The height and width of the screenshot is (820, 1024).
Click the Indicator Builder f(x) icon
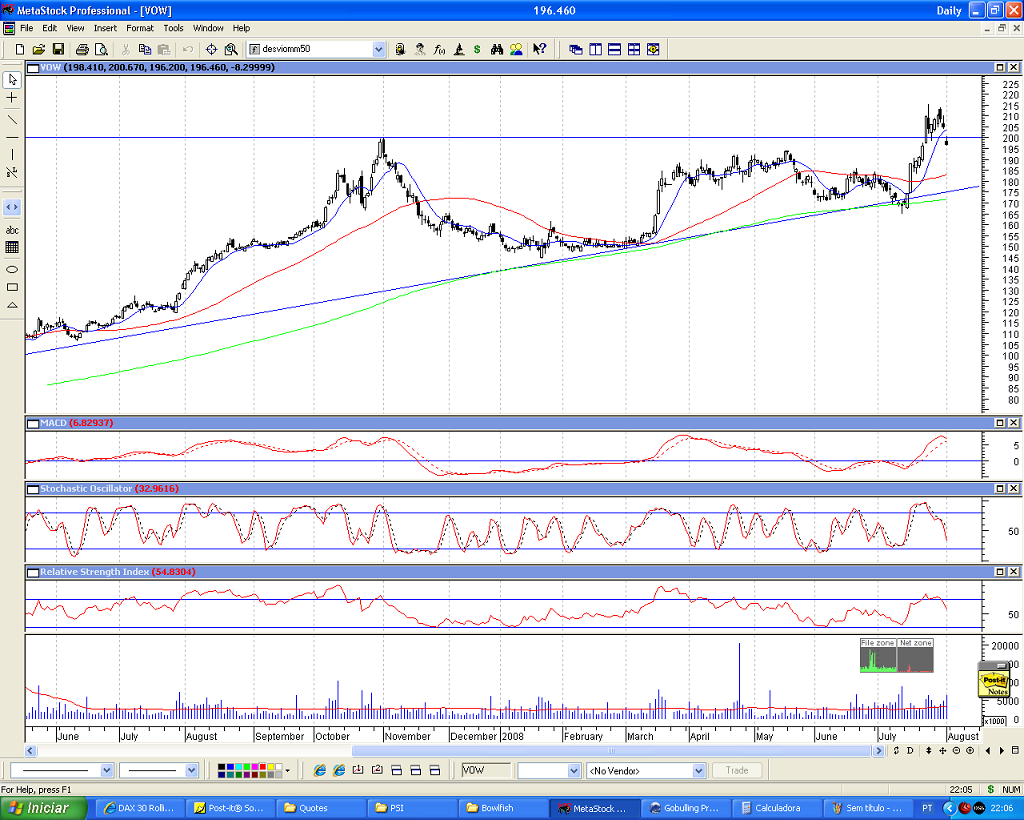[440, 49]
